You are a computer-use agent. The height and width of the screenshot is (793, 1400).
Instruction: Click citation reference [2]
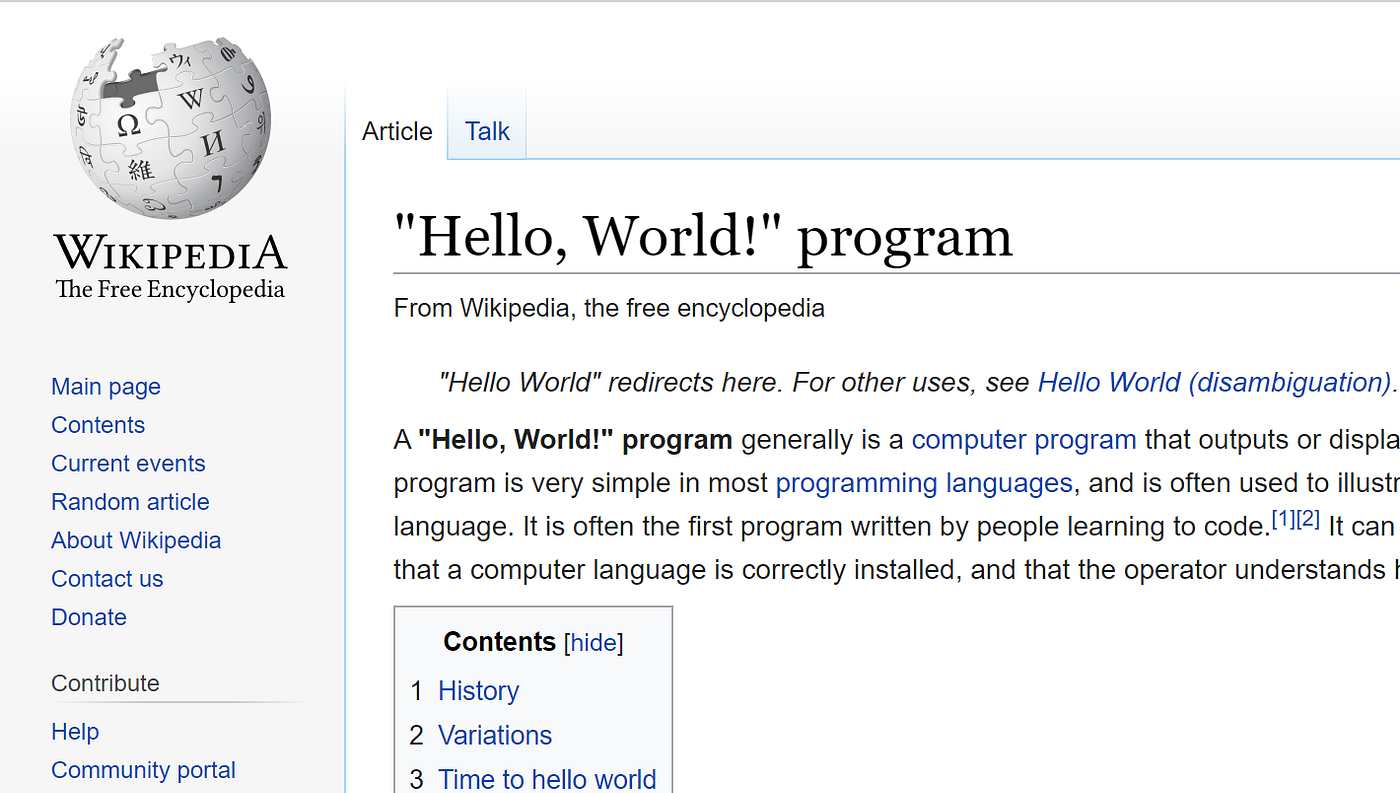pos(1308,519)
